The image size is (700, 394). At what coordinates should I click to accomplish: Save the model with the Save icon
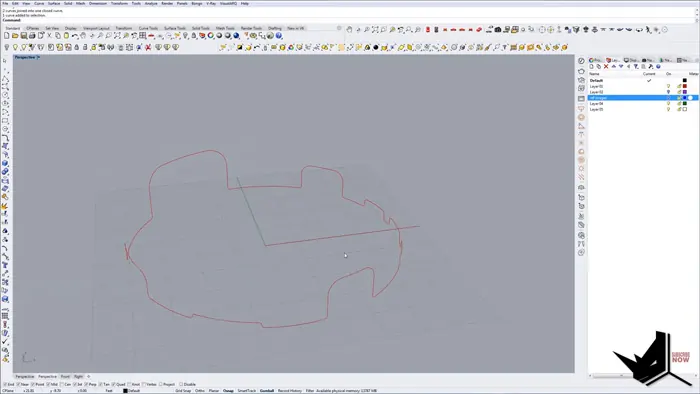coord(24,36)
